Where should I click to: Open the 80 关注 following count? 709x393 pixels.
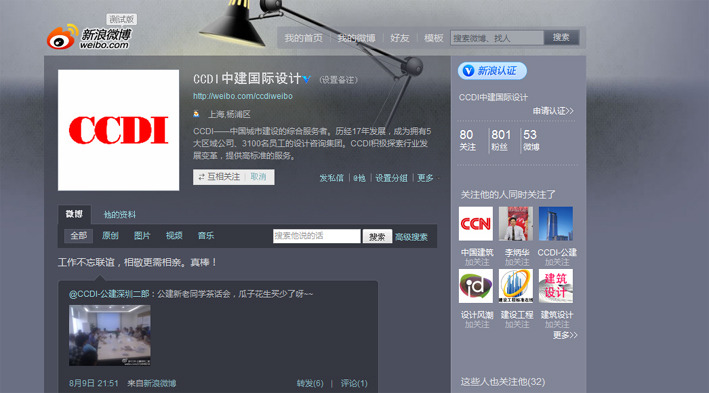467,140
